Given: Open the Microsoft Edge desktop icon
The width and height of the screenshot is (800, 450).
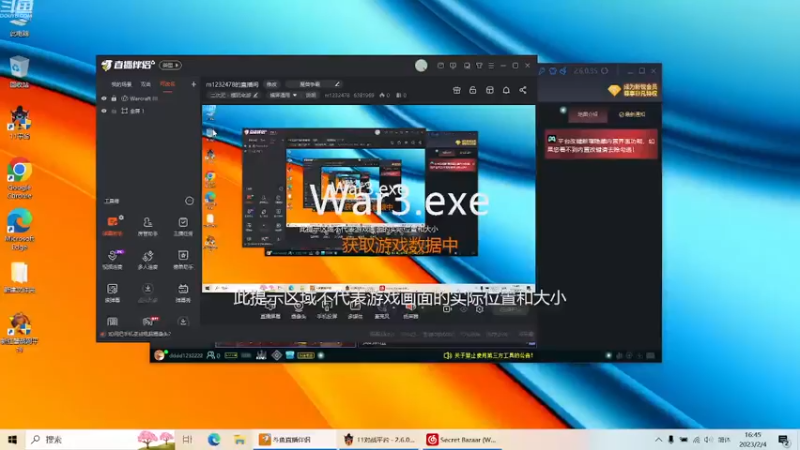Looking at the screenshot, I should (19, 229).
